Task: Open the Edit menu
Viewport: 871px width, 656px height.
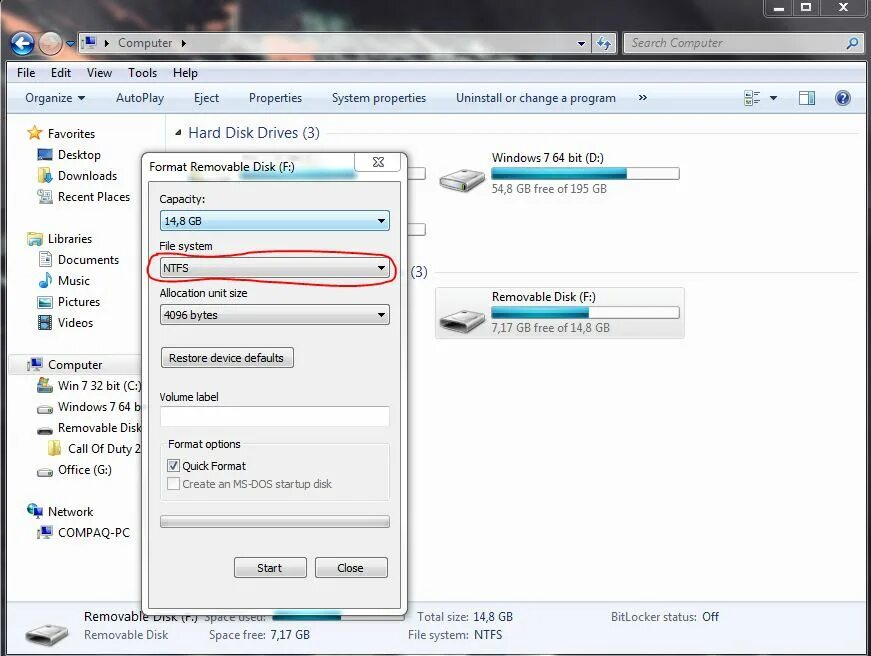Action: (x=61, y=73)
